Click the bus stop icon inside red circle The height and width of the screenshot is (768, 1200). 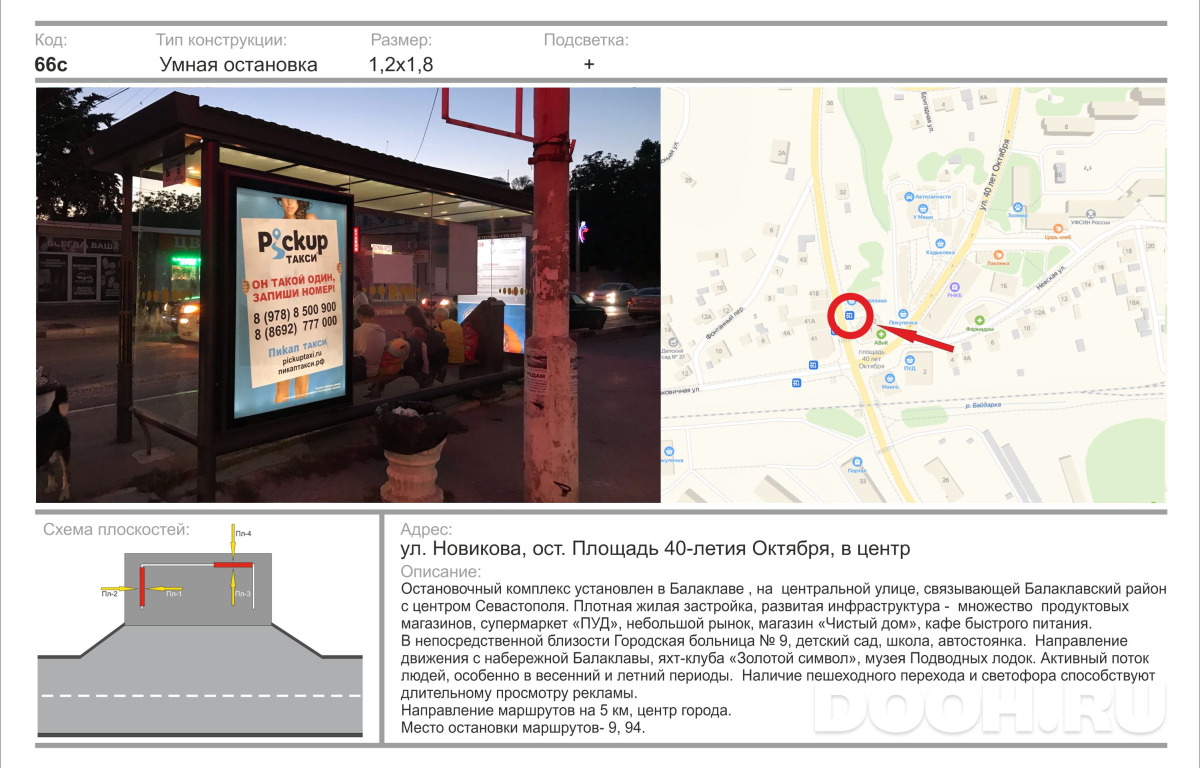coord(849,315)
